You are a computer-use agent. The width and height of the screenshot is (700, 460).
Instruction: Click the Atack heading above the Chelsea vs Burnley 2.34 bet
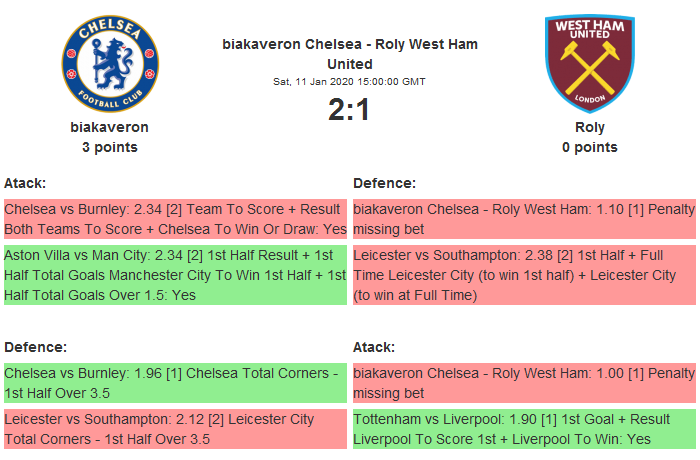pos(25,183)
